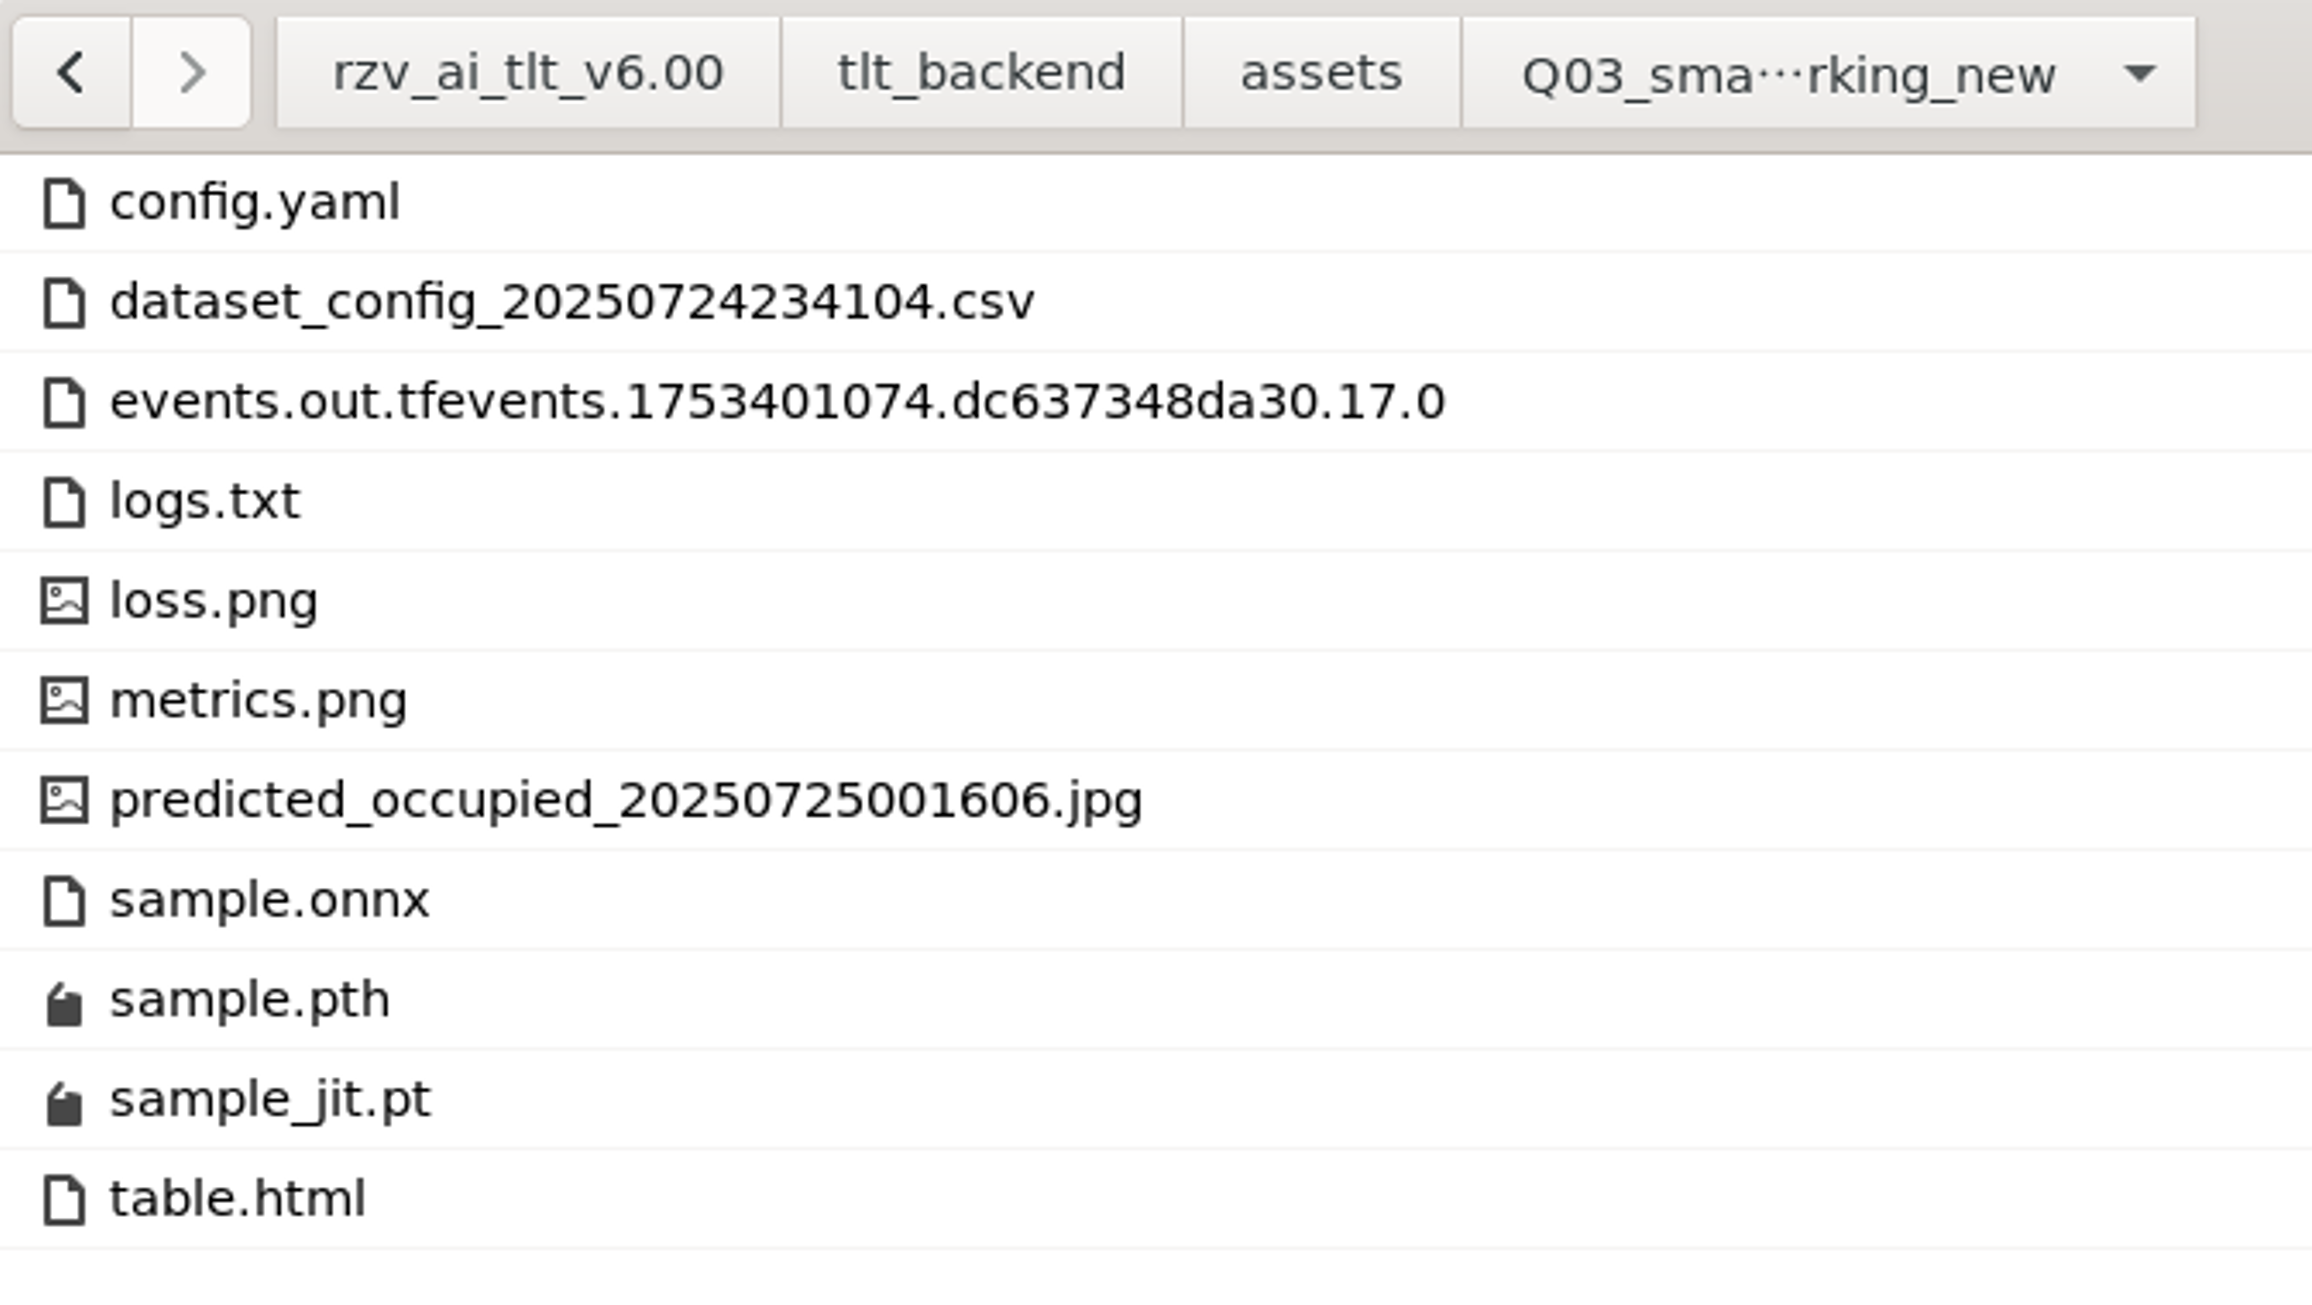Navigate to rzv_ai_tlt_v6.00 in path bar
This screenshot has width=2312, height=1305.
click(528, 73)
